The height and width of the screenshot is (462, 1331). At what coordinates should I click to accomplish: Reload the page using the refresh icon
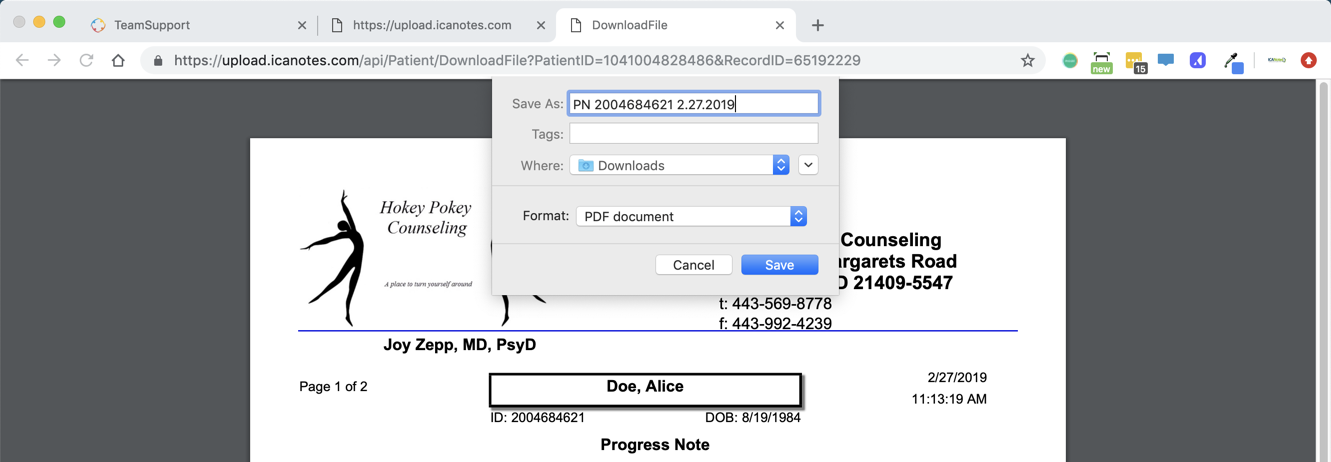coord(86,60)
